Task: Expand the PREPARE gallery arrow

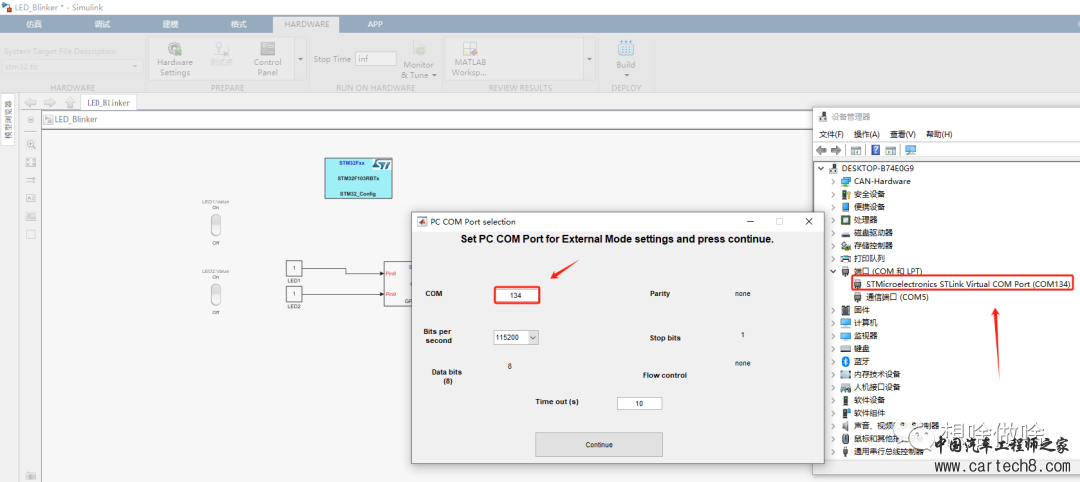Action: [x=300, y=59]
